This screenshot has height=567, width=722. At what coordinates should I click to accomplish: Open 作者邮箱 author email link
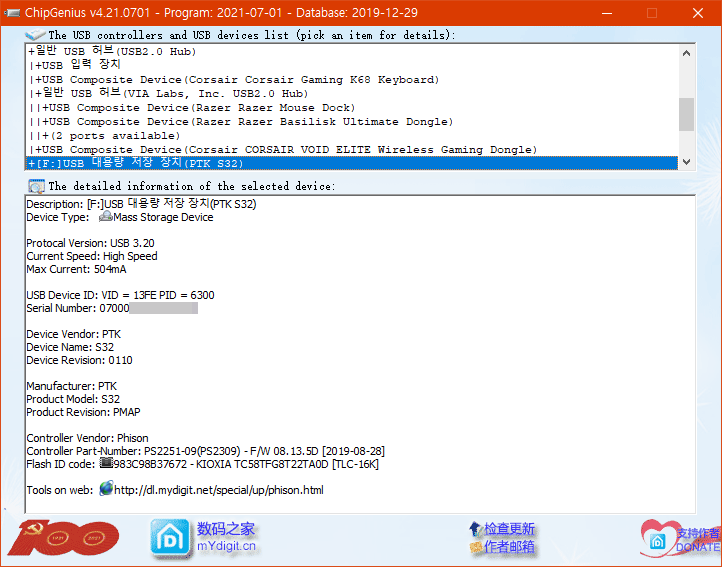[x=509, y=547]
